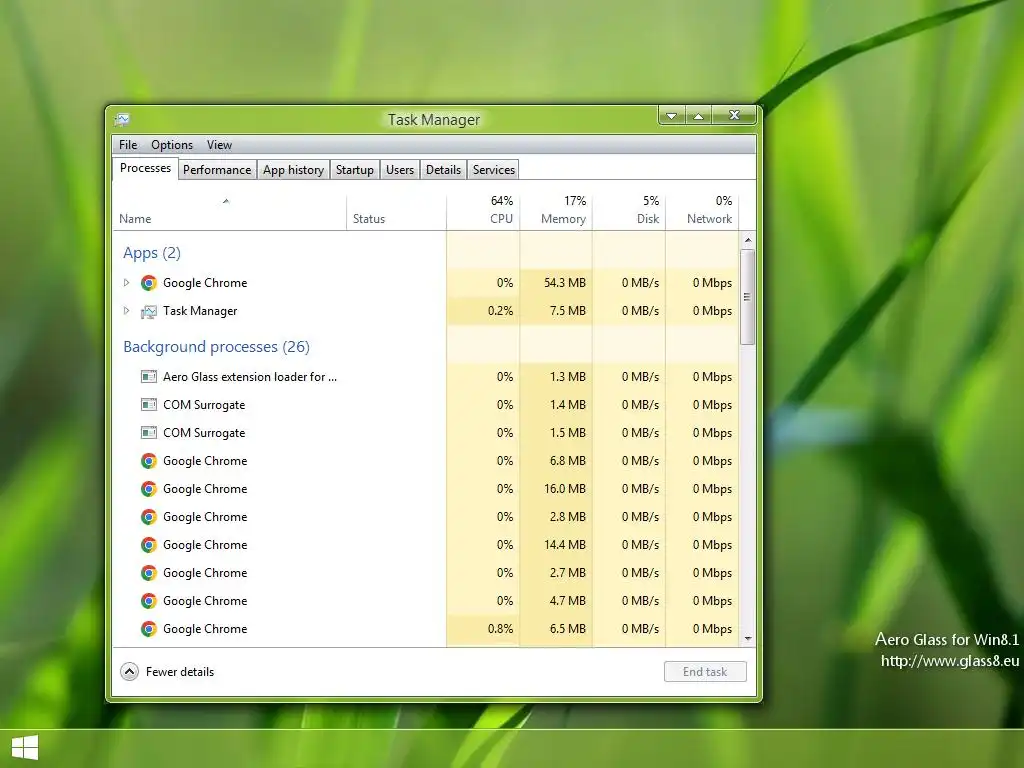Select Google Chrome process using 6.8 MB

pos(425,461)
